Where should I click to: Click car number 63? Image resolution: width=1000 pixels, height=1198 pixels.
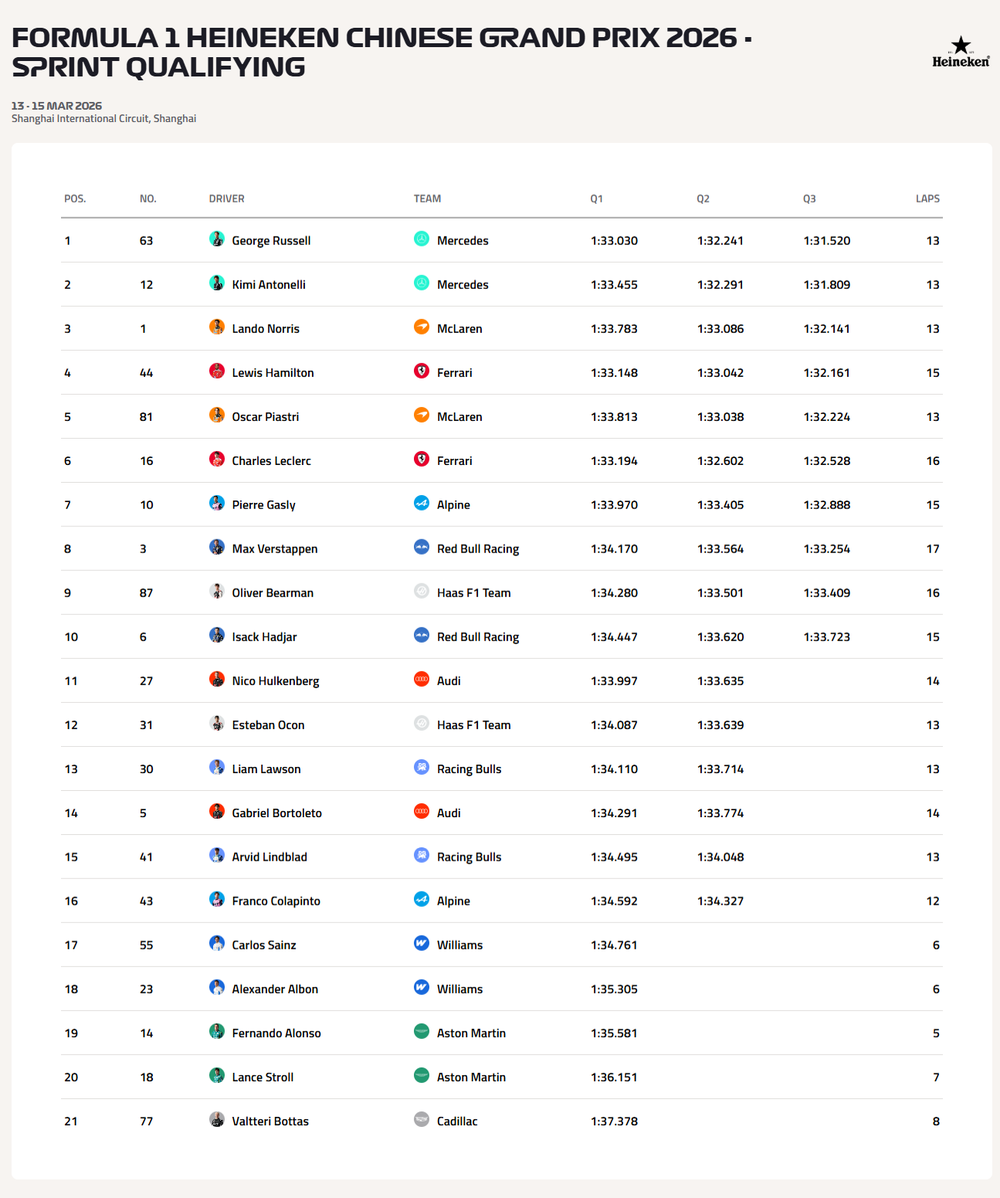[147, 241]
